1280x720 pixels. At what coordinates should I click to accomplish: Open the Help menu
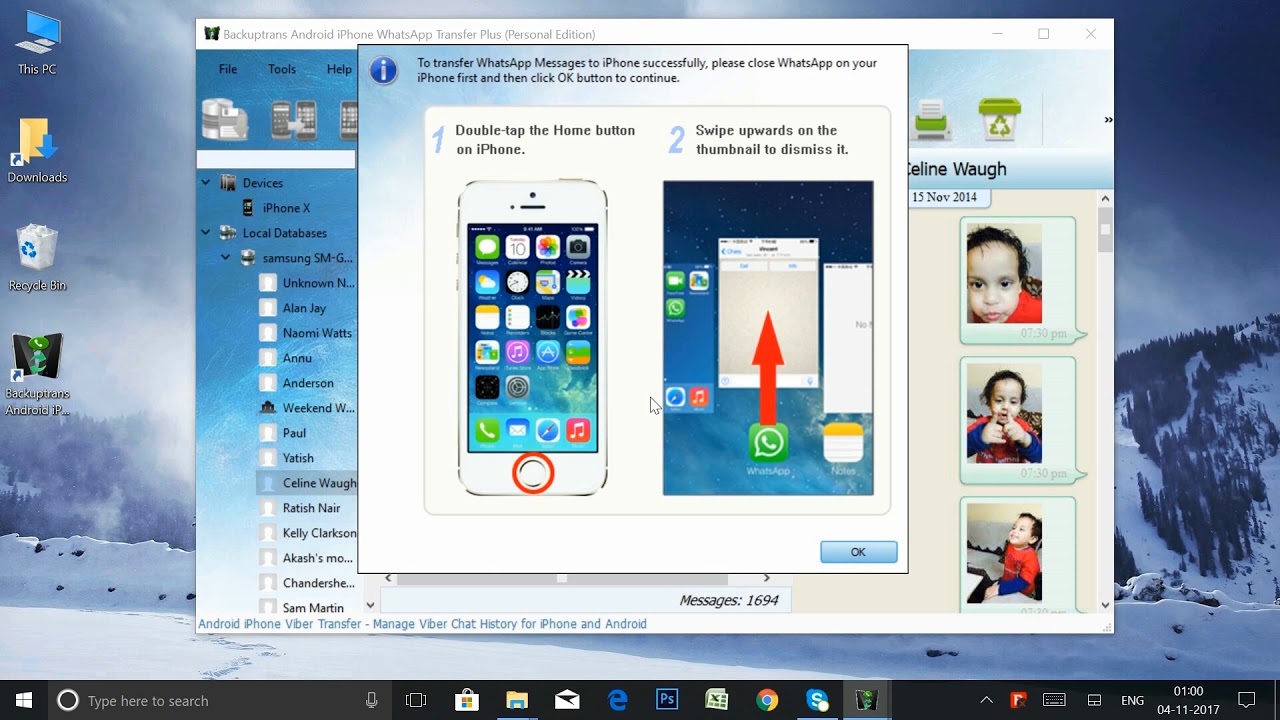point(339,69)
